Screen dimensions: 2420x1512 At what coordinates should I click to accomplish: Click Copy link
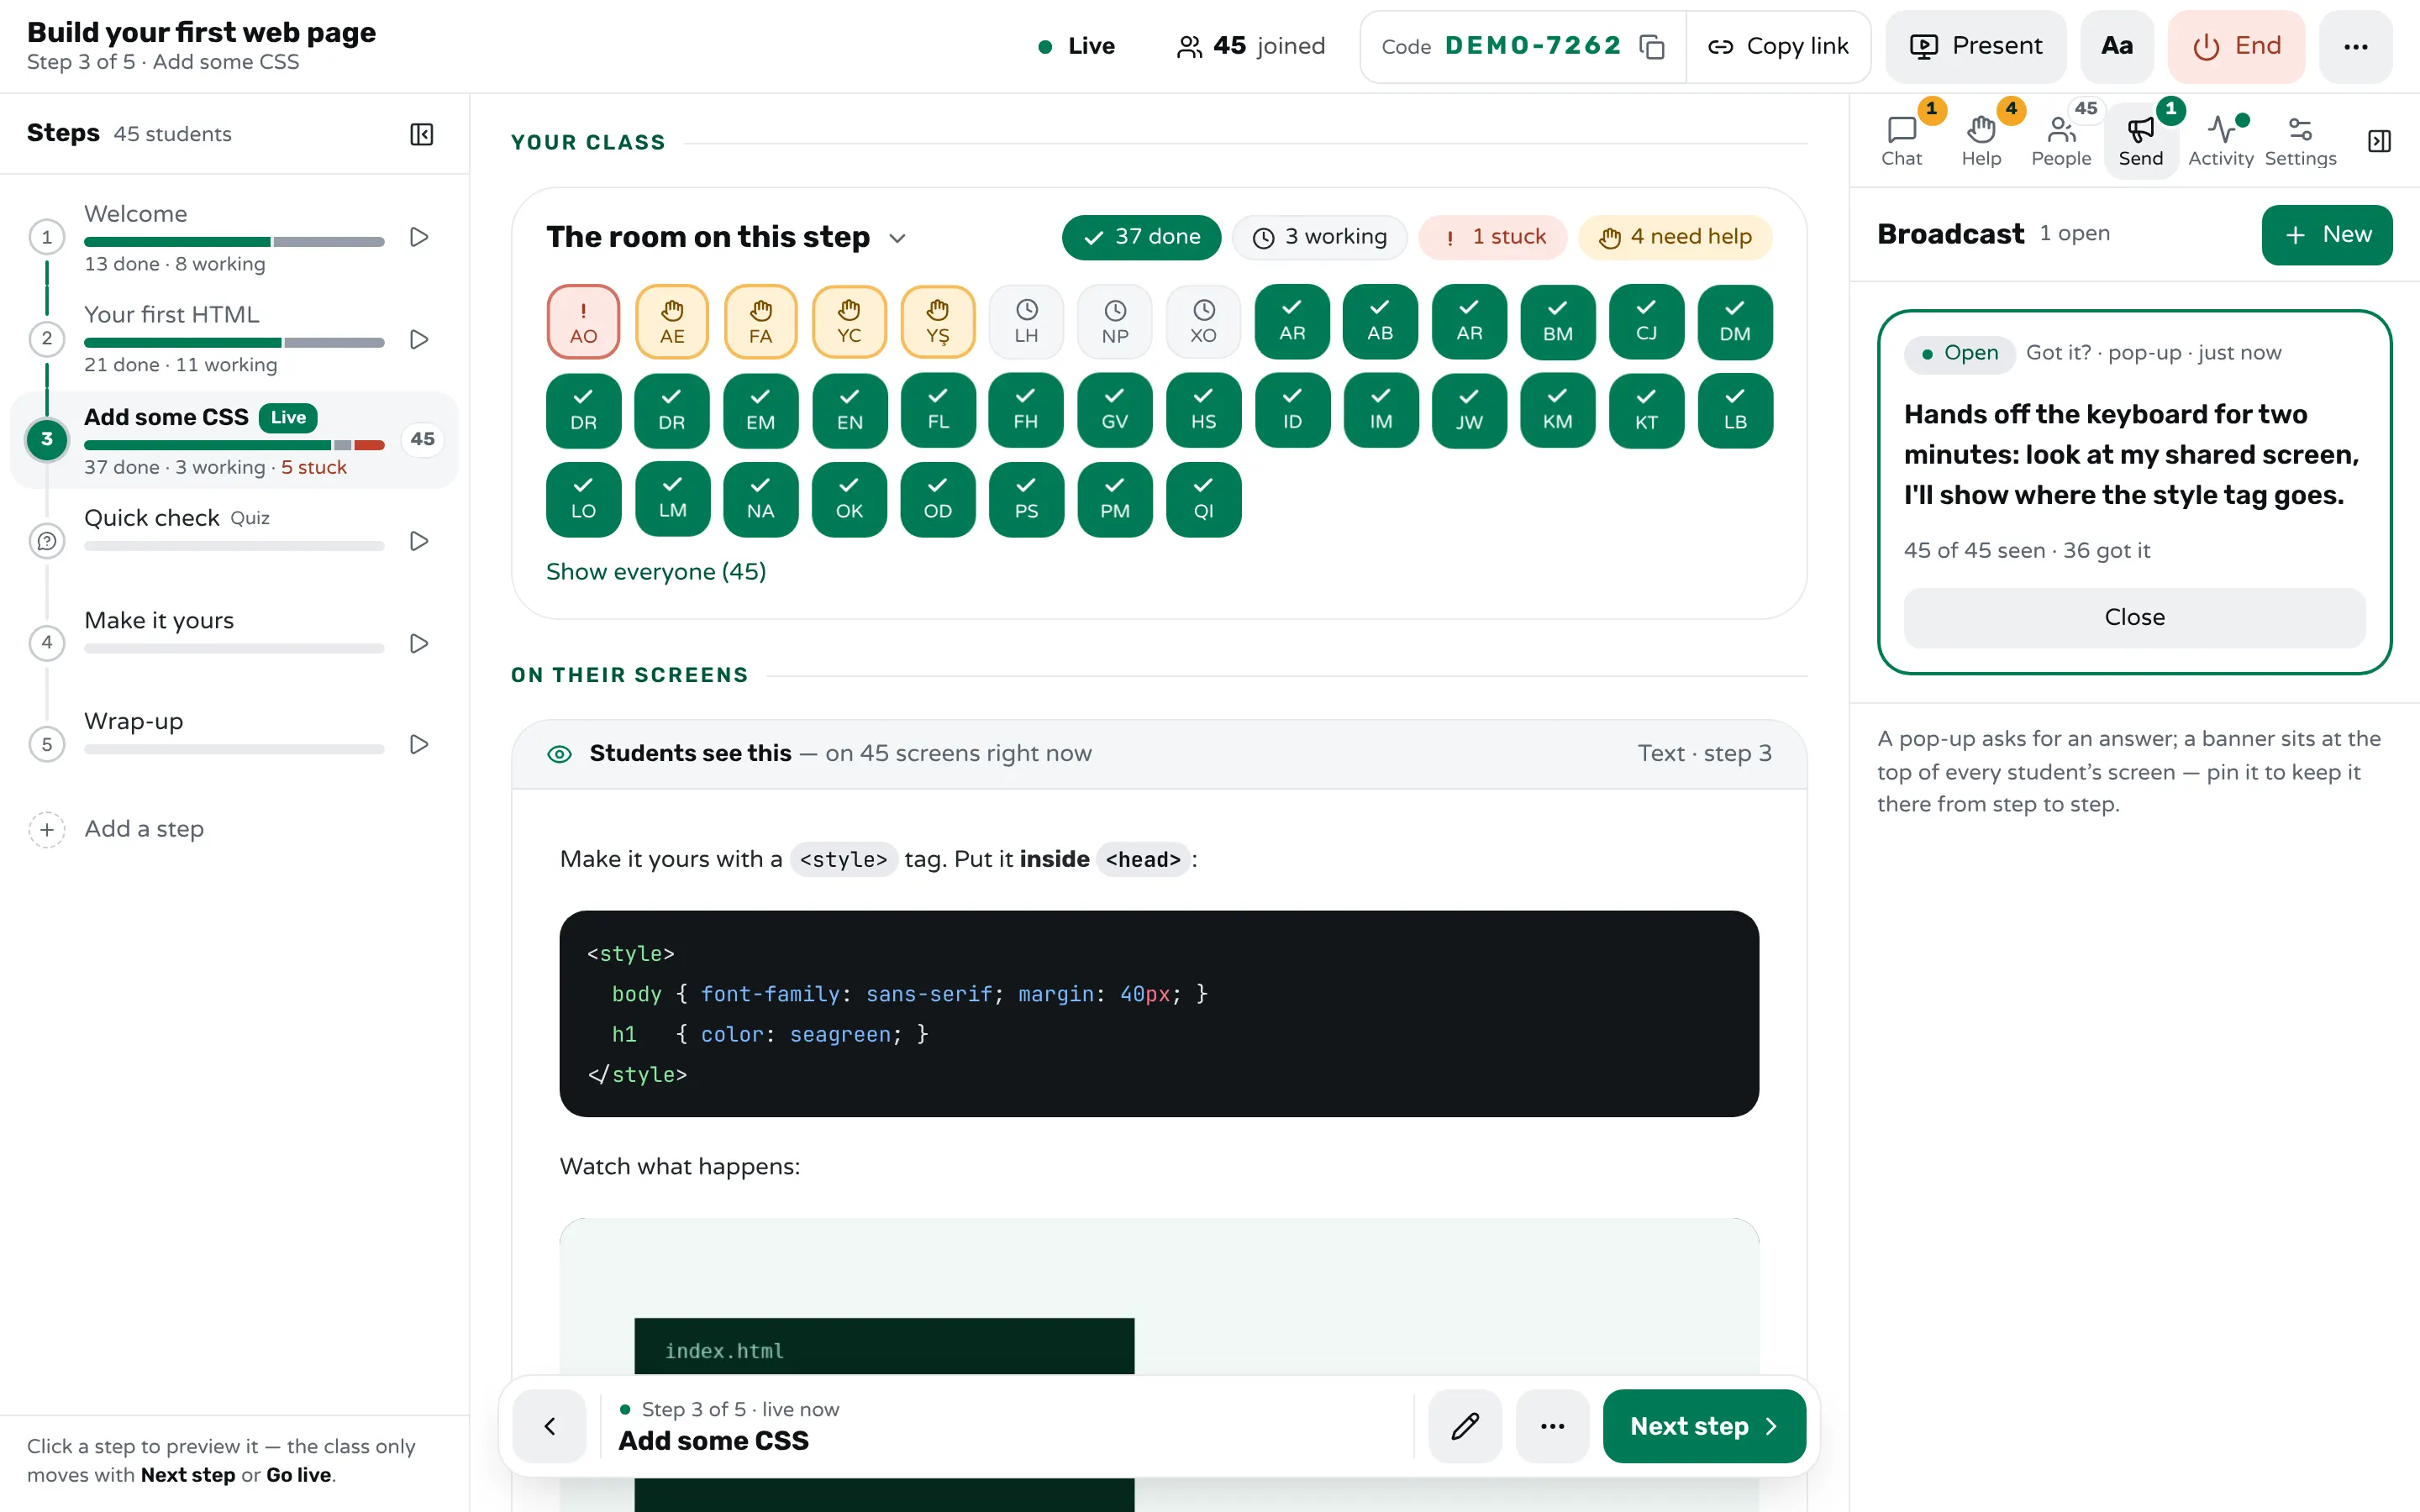point(1778,47)
